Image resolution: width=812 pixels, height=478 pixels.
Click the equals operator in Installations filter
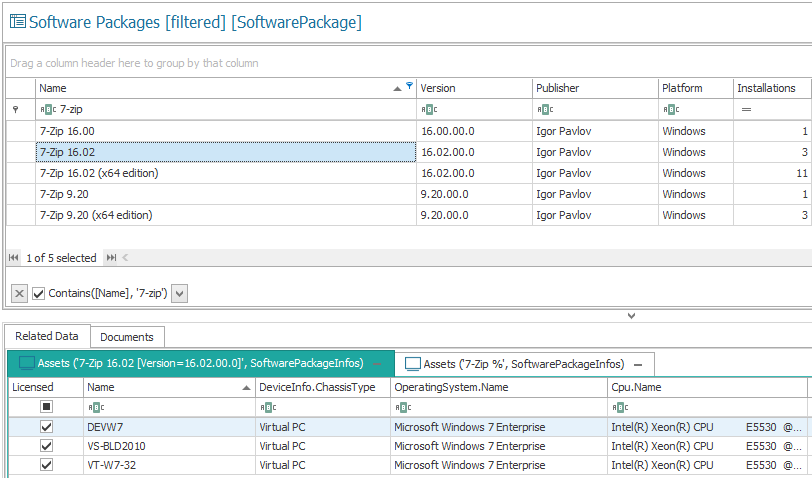(x=746, y=109)
